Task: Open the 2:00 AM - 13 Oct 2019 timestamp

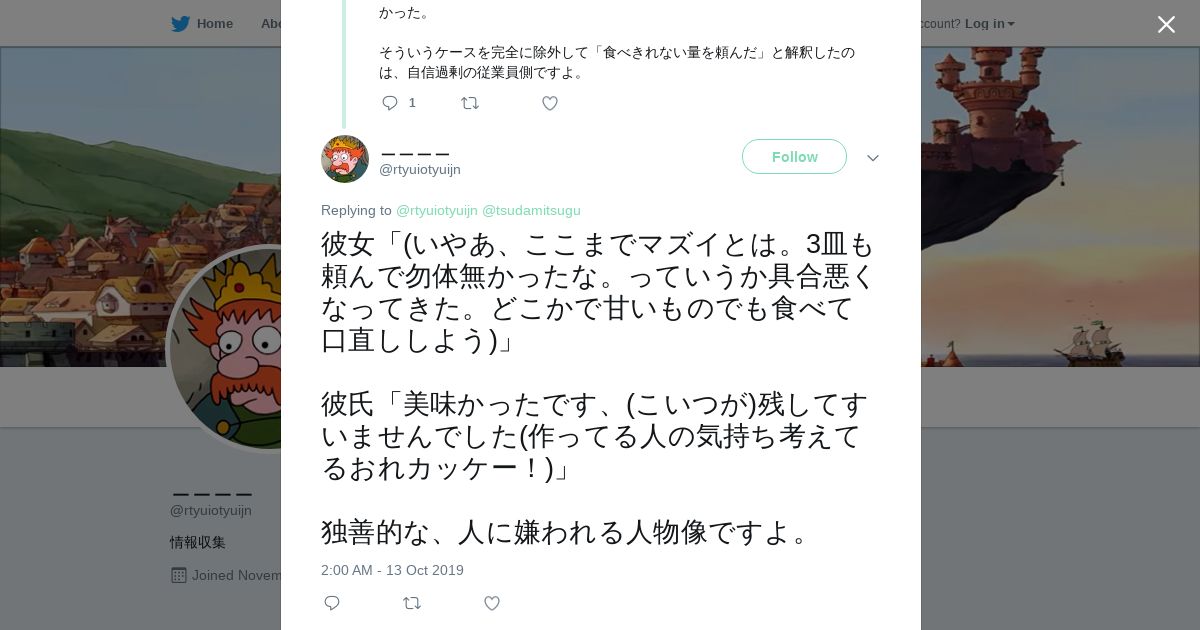Action: [x=392, y=570]
